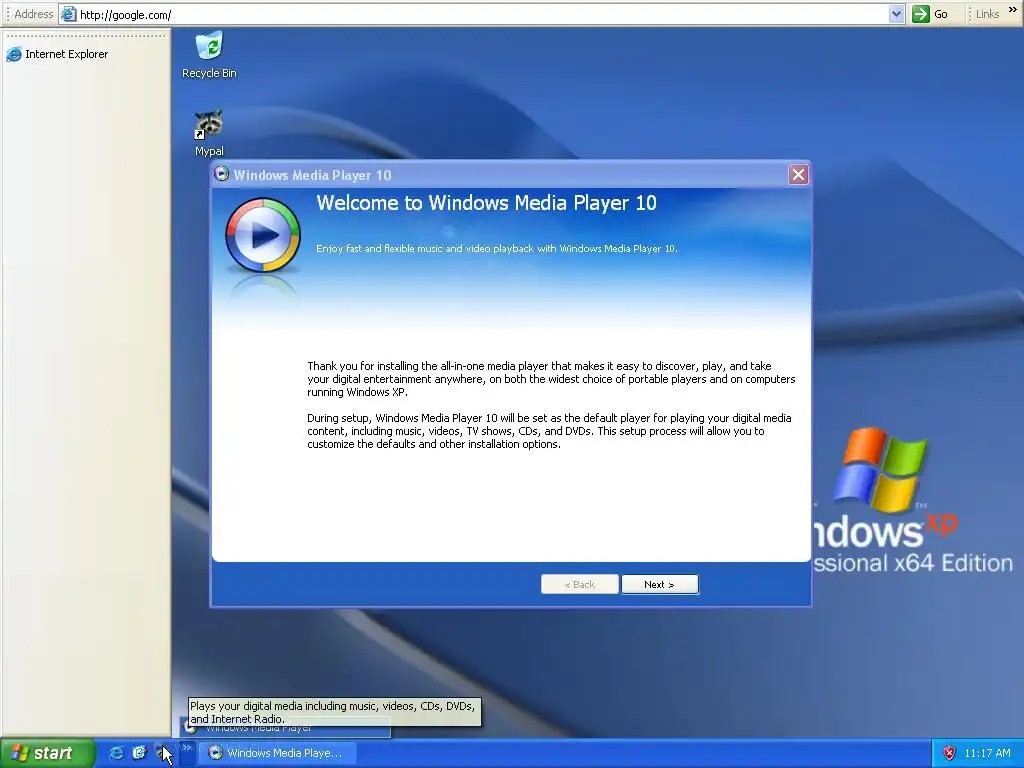Image resolution: width=1024 pixels, height=768 pixels.
Task: Click the title bar icon of the setup dialog
Action: click(222, 174)
